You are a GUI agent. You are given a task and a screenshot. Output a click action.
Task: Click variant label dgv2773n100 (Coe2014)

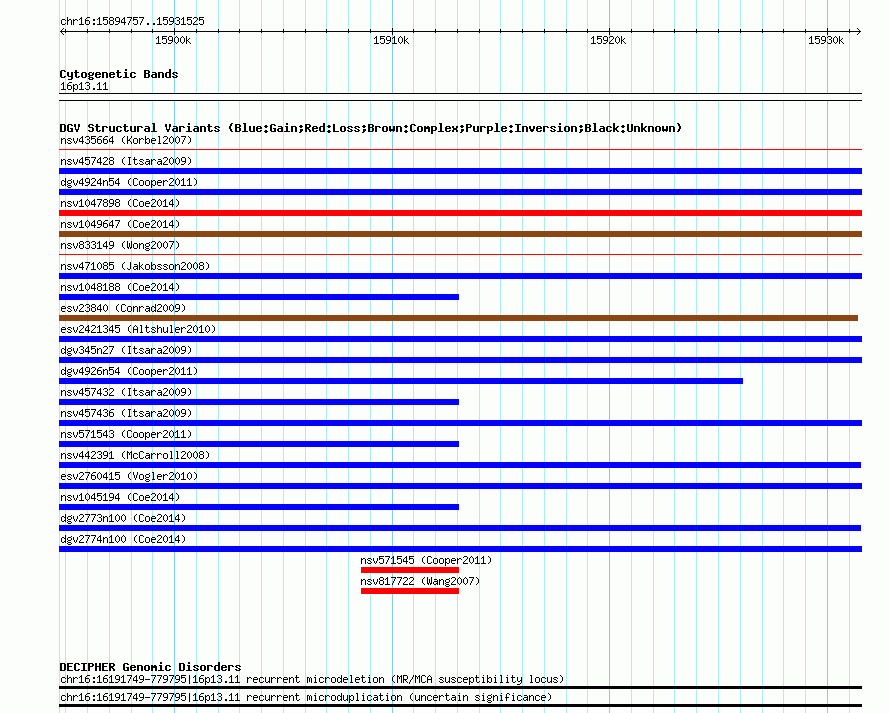(x=123, y=518)
